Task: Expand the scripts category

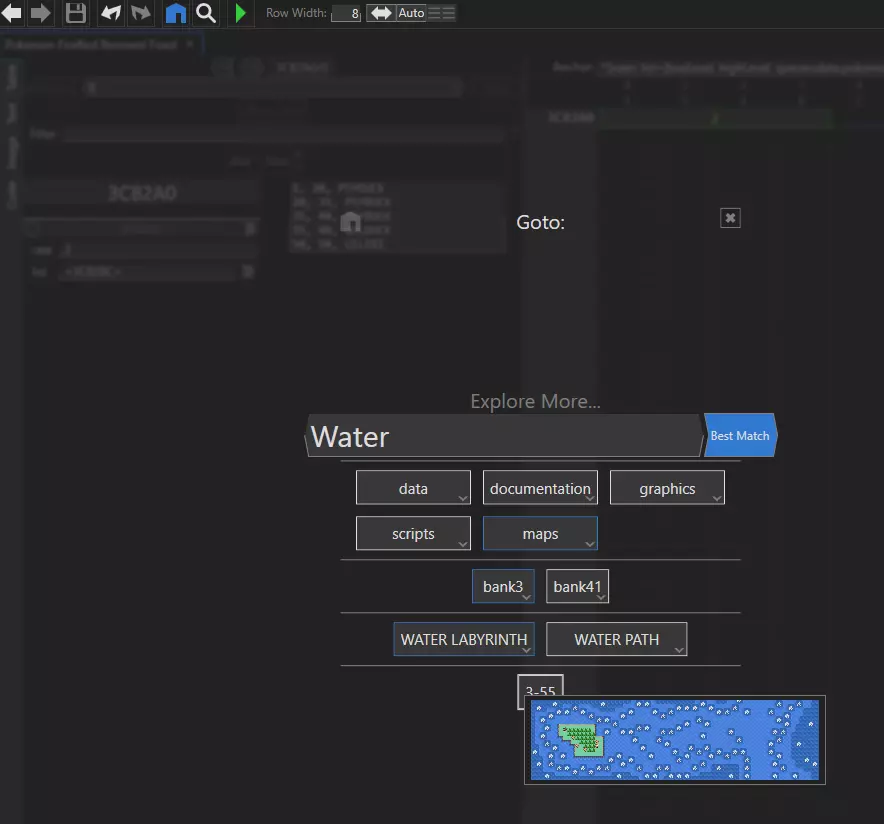Action: pyautogui.click(x=413, y=533)
